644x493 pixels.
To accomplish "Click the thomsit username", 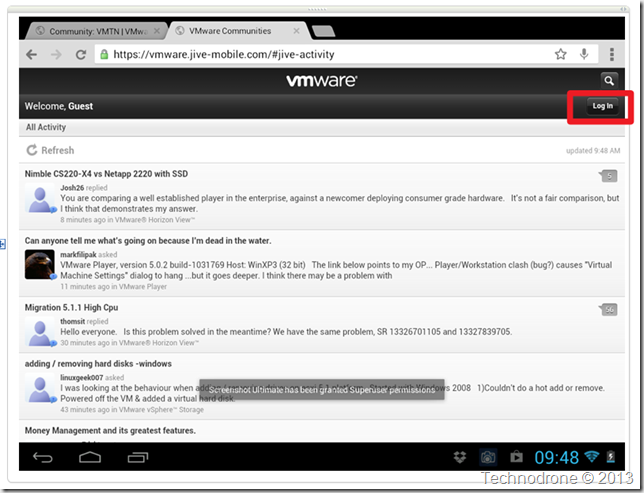I will tap(72, 321).
